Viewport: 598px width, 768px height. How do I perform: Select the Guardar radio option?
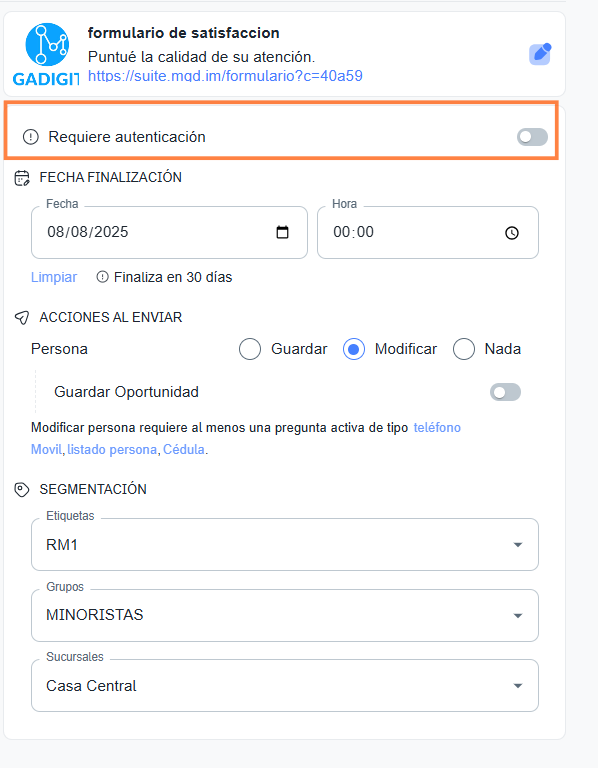pyautogui.click(x=250, y=349)
